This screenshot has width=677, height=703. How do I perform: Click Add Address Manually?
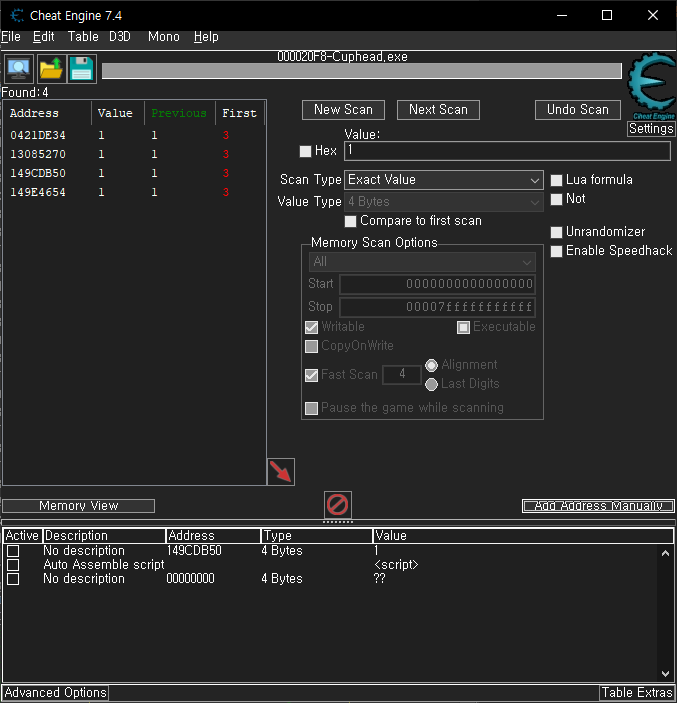tap(598, 506)
